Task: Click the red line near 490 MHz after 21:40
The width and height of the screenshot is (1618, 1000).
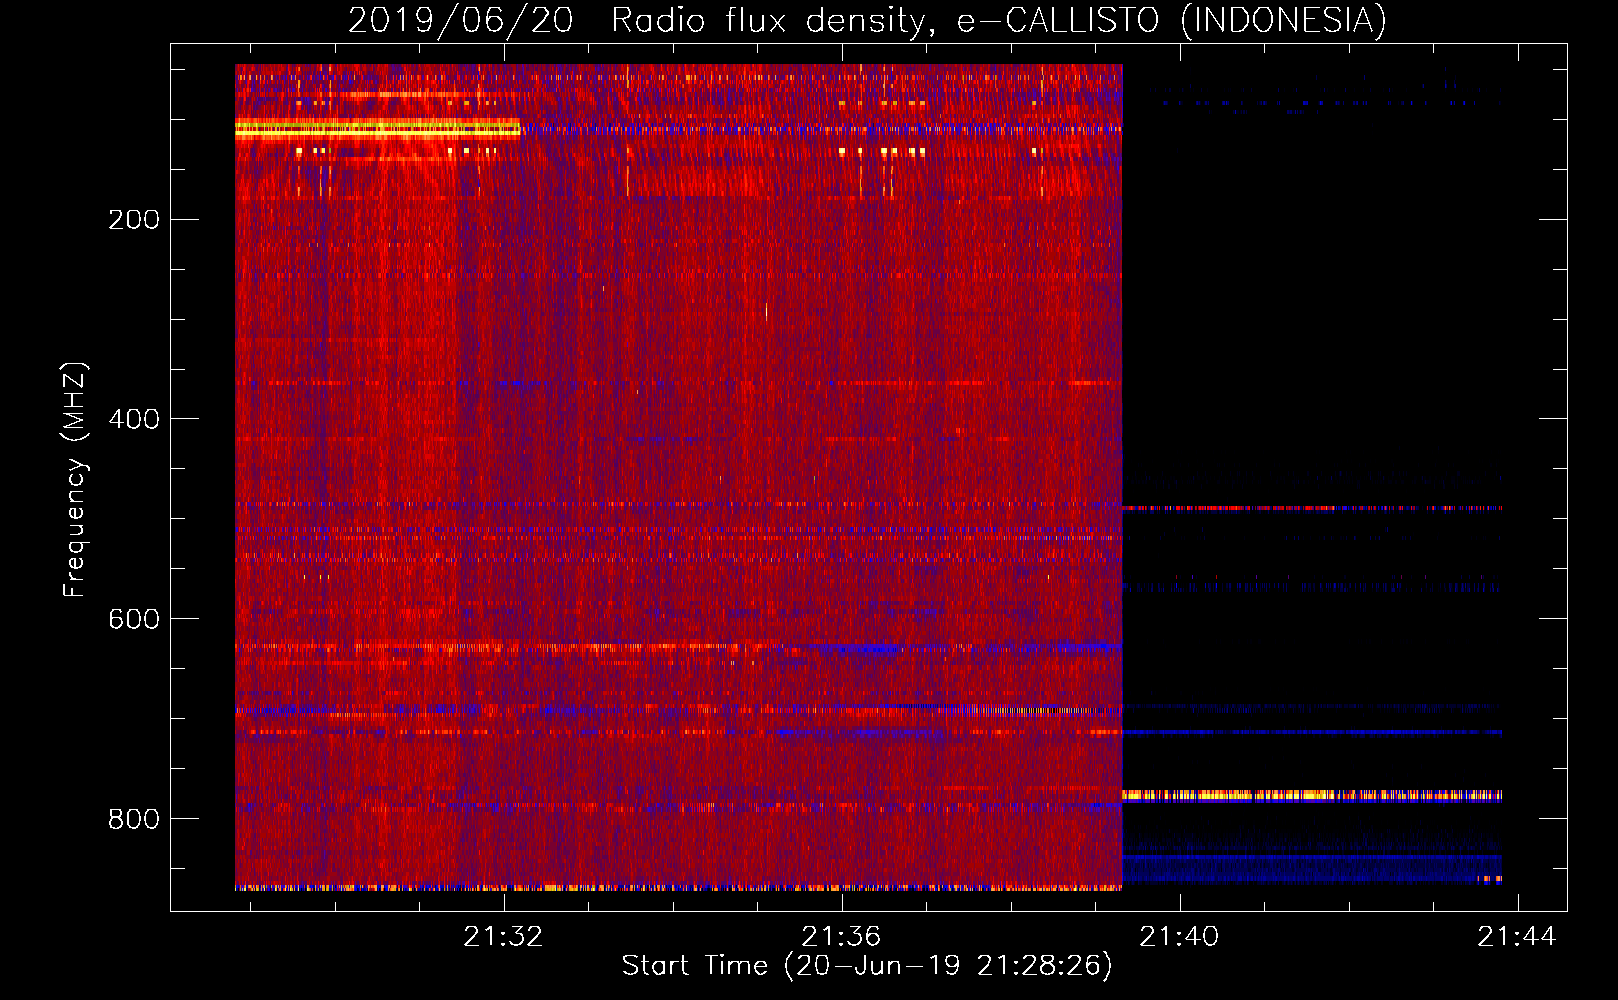Action: [1312, 508]
